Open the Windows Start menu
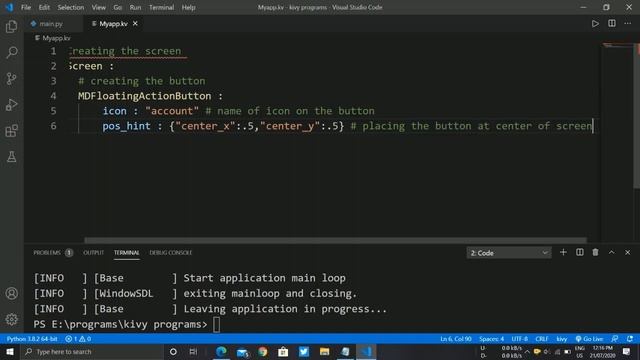The height and width of the screenshot is (360, 640). [10, 351]
